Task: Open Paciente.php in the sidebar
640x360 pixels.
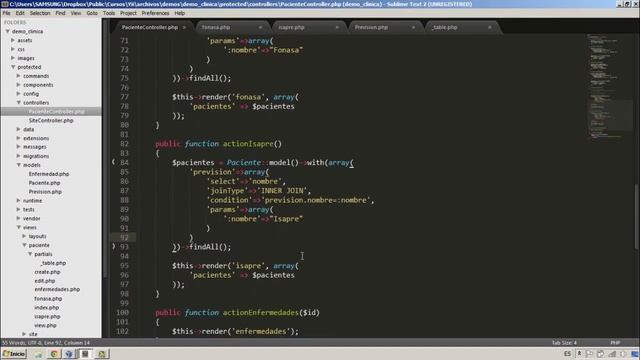Action: (44, 183)
